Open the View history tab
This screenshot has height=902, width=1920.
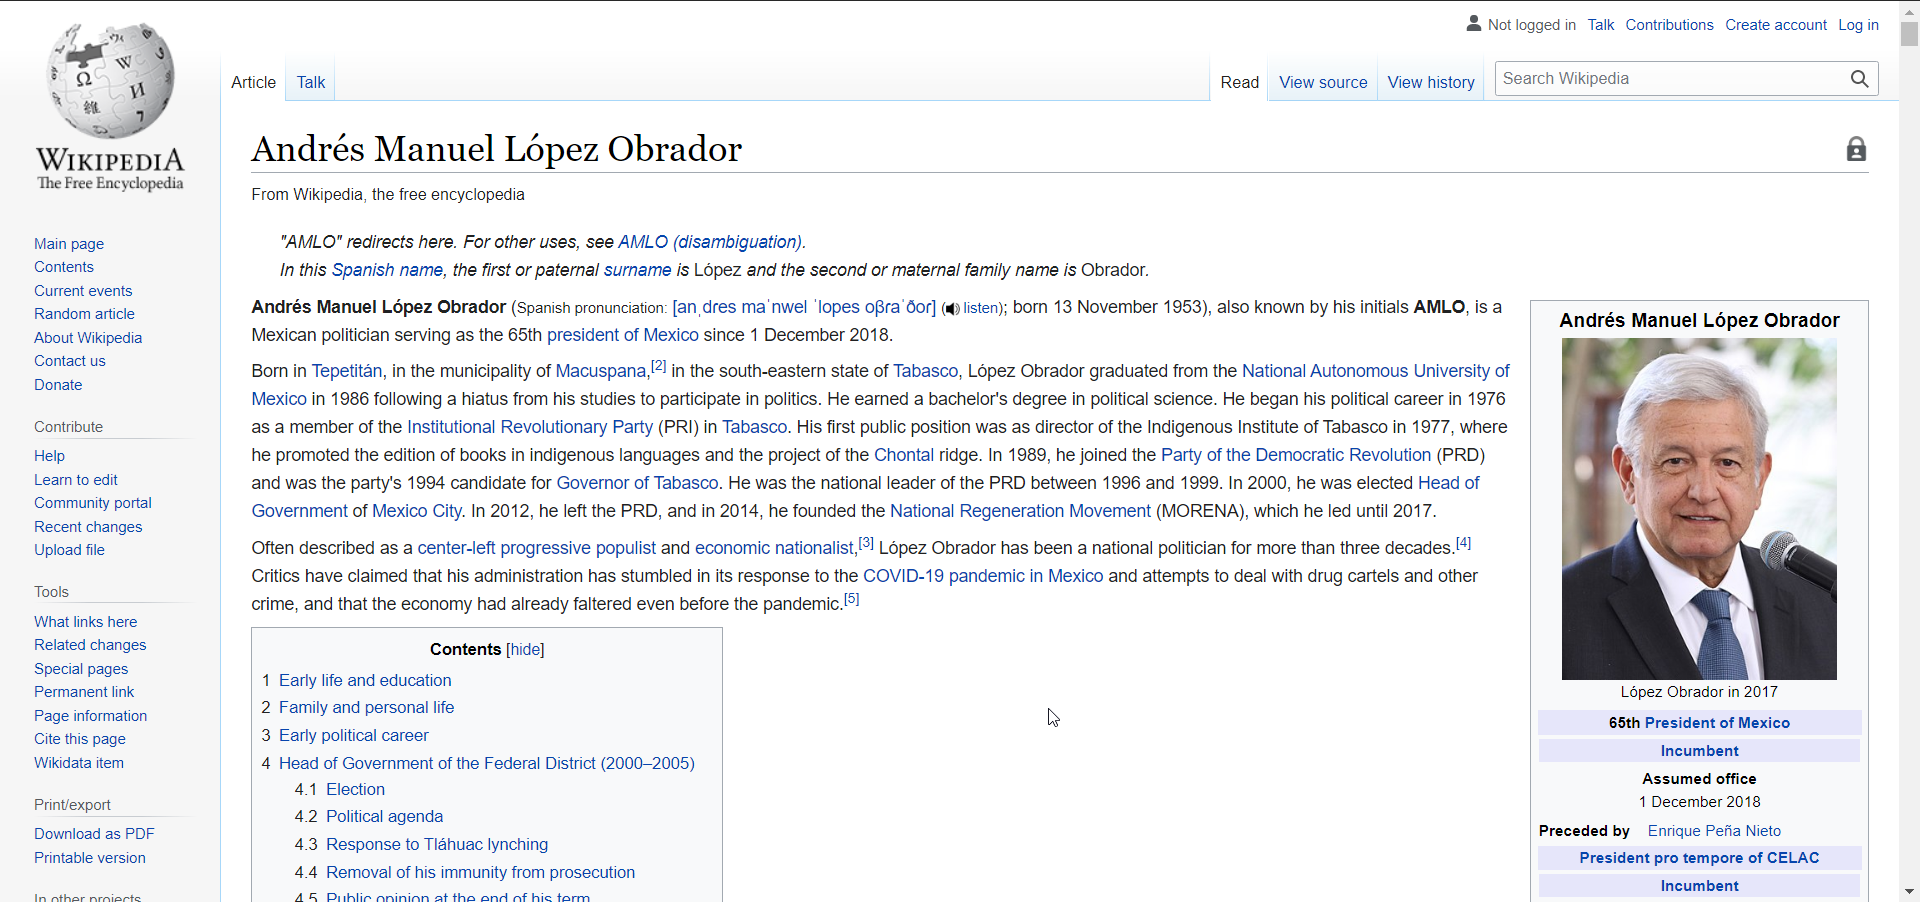coord(1431,82)
